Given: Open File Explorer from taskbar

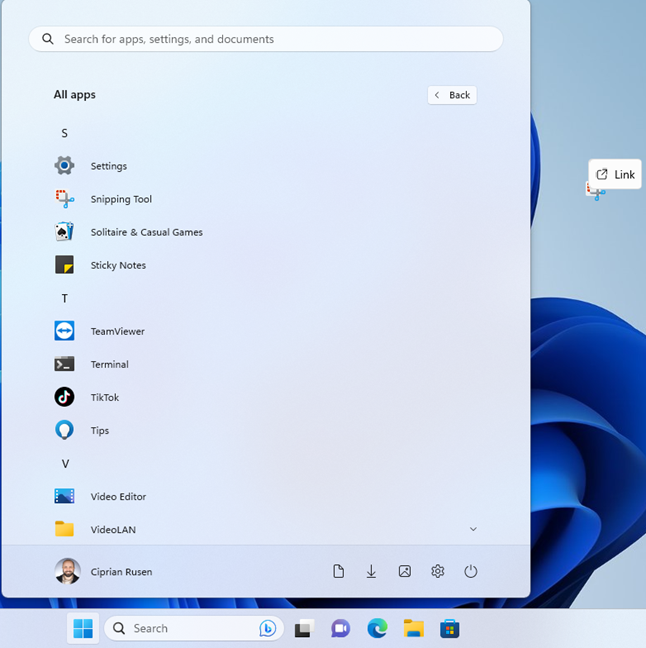Looking at the screenshot, I should [414, 629].
